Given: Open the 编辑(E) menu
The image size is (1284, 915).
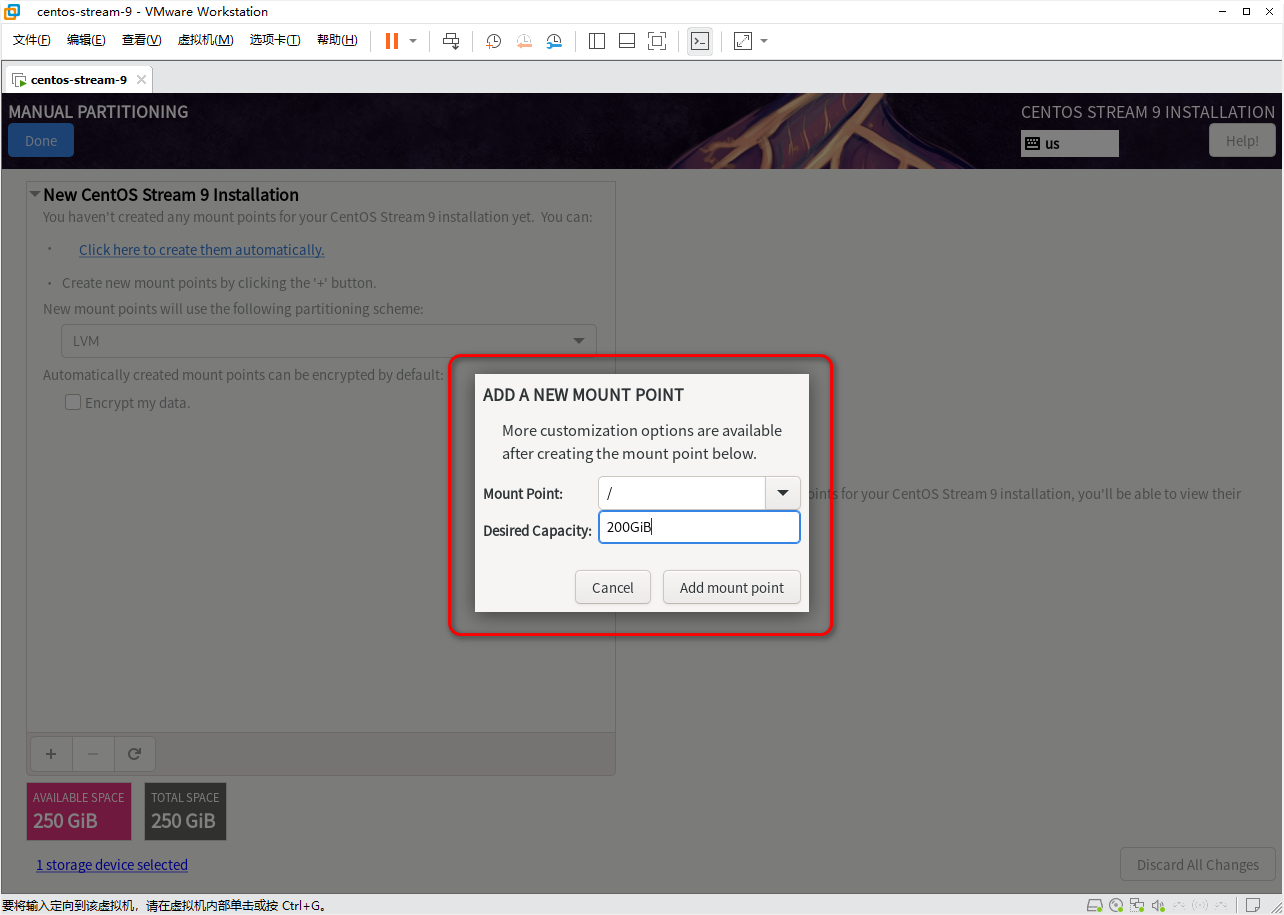Looking at the screenshot, I should pos(86,40).
